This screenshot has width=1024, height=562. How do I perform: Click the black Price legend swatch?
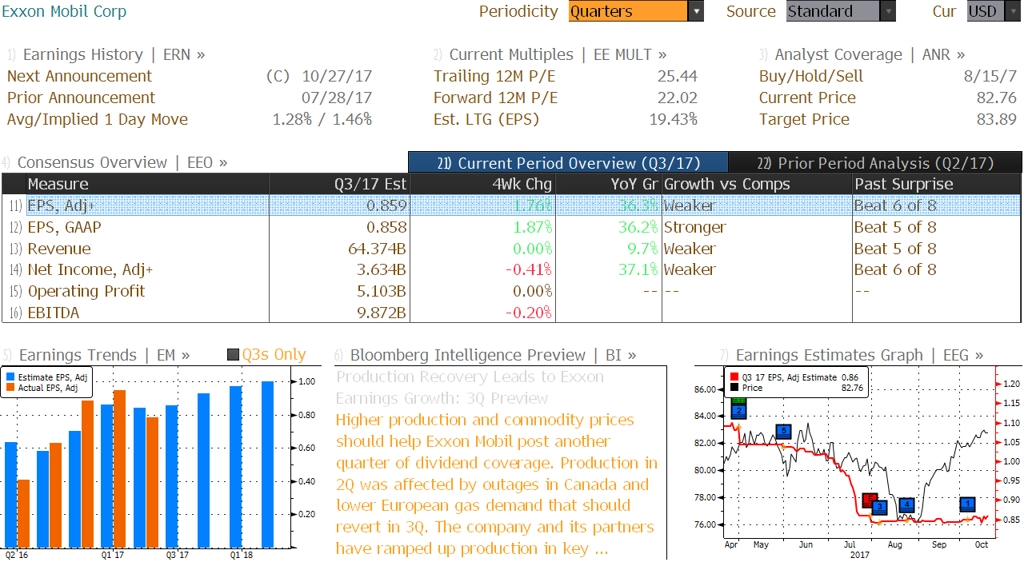tap(734, 387)
